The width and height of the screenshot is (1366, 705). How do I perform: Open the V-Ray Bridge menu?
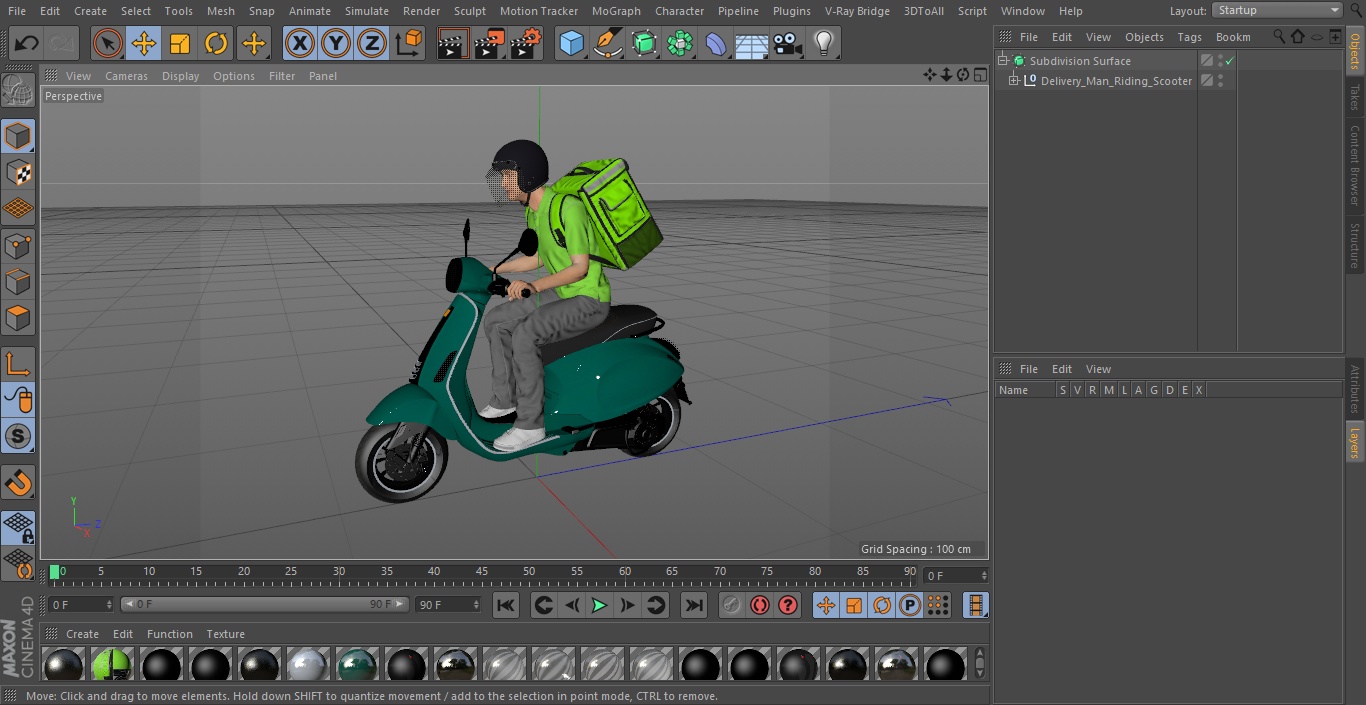(857, 11)
